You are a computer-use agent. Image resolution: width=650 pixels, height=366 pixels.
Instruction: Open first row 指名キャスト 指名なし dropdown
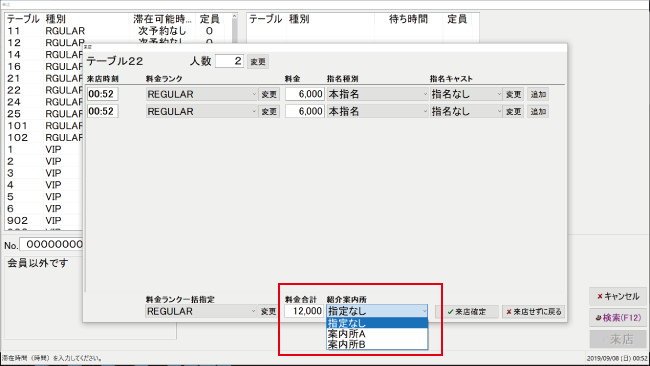tap(466, 94)
